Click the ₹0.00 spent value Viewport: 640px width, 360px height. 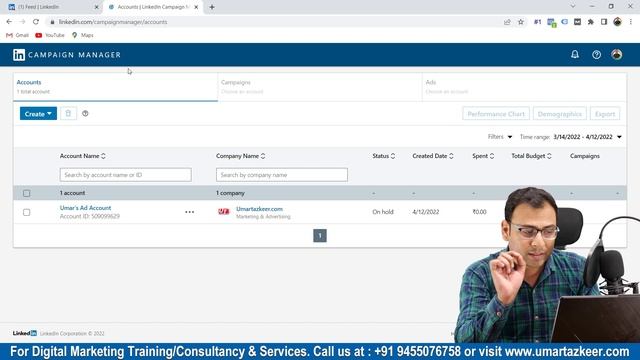tap(480, 212)
